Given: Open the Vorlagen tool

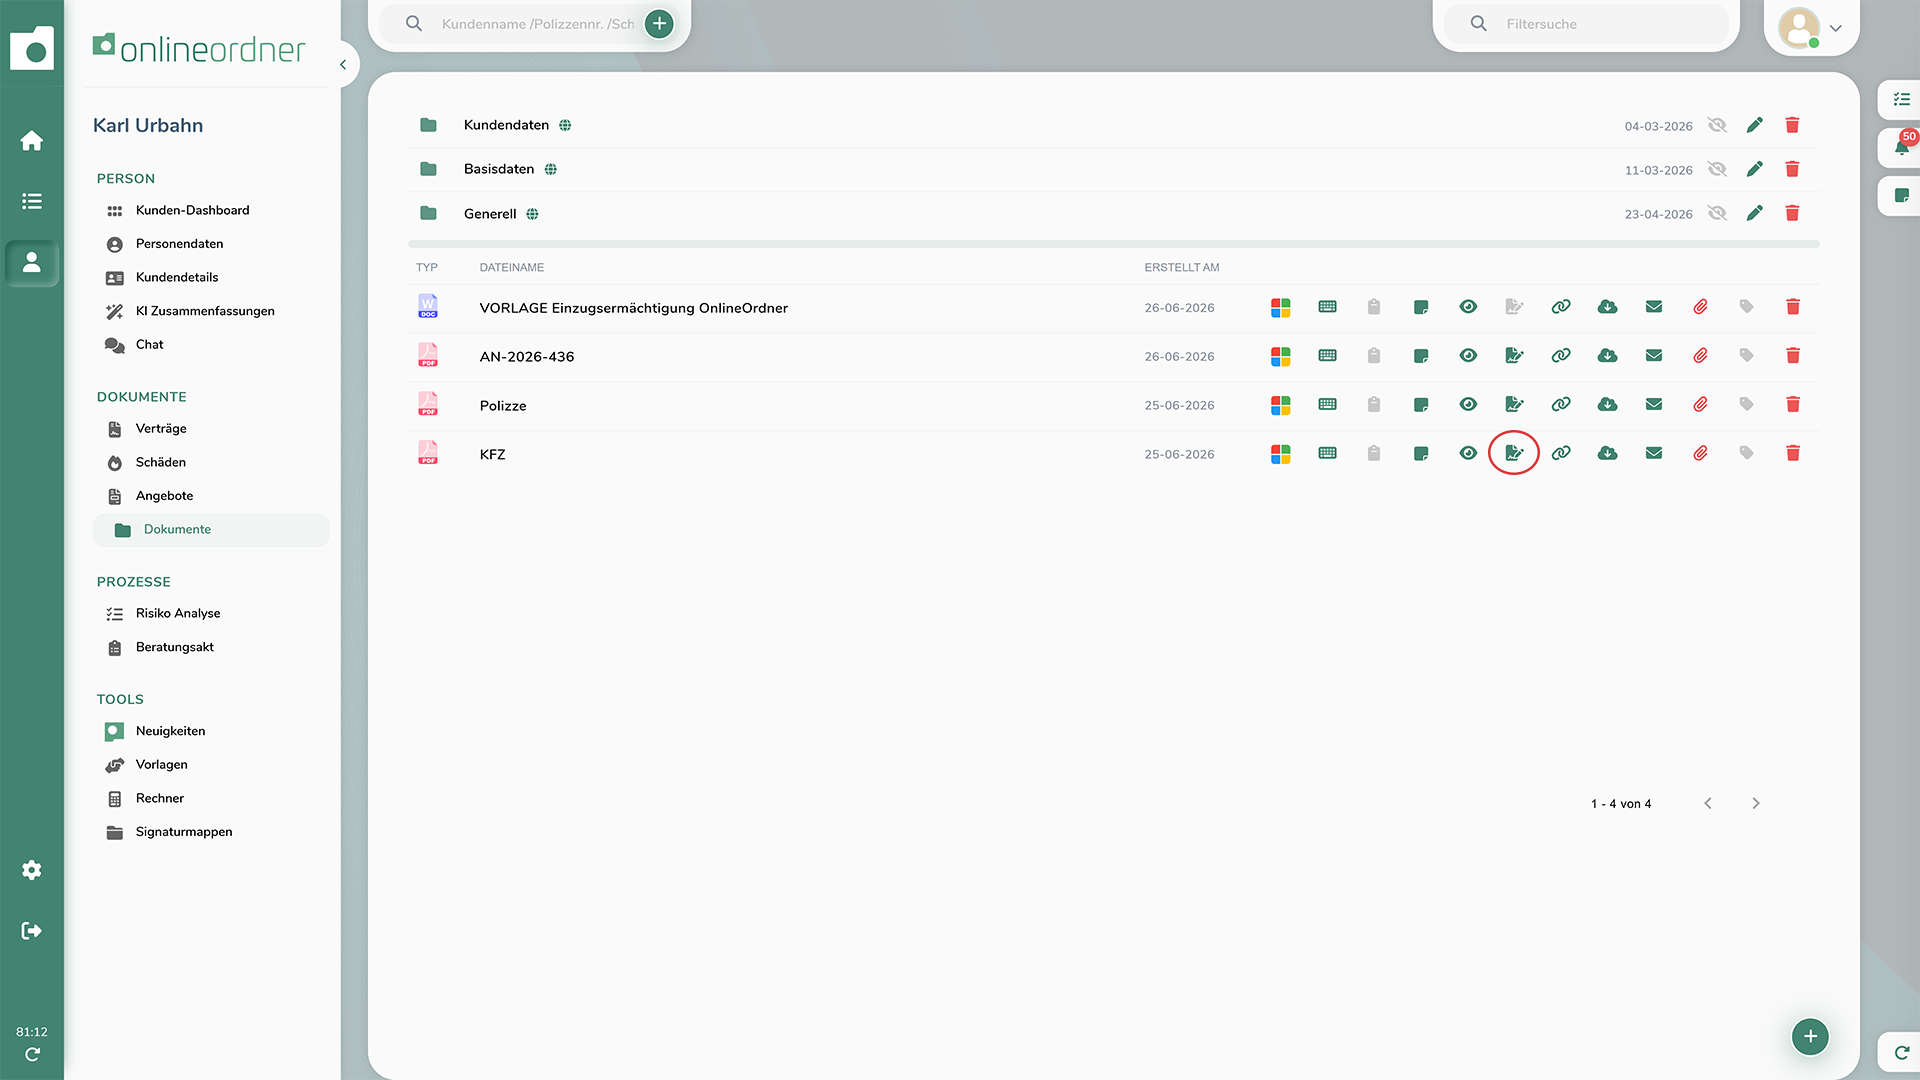Looking at the screenshot, I should (x=161, y=765).
